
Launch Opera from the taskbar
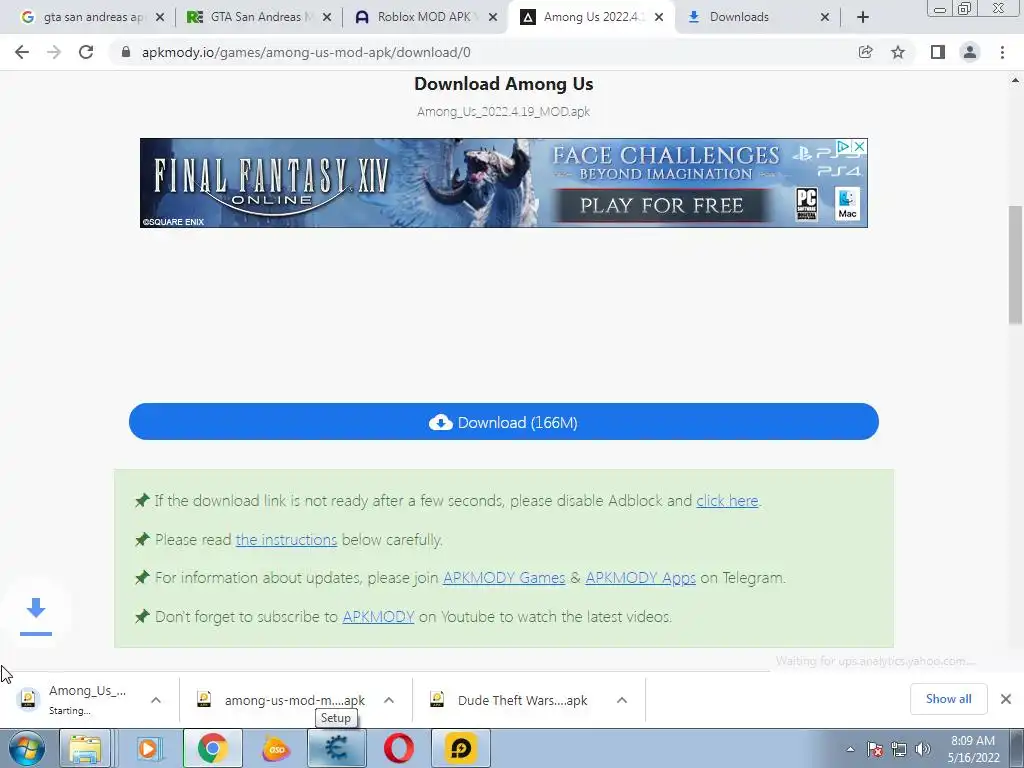point(398,748)
